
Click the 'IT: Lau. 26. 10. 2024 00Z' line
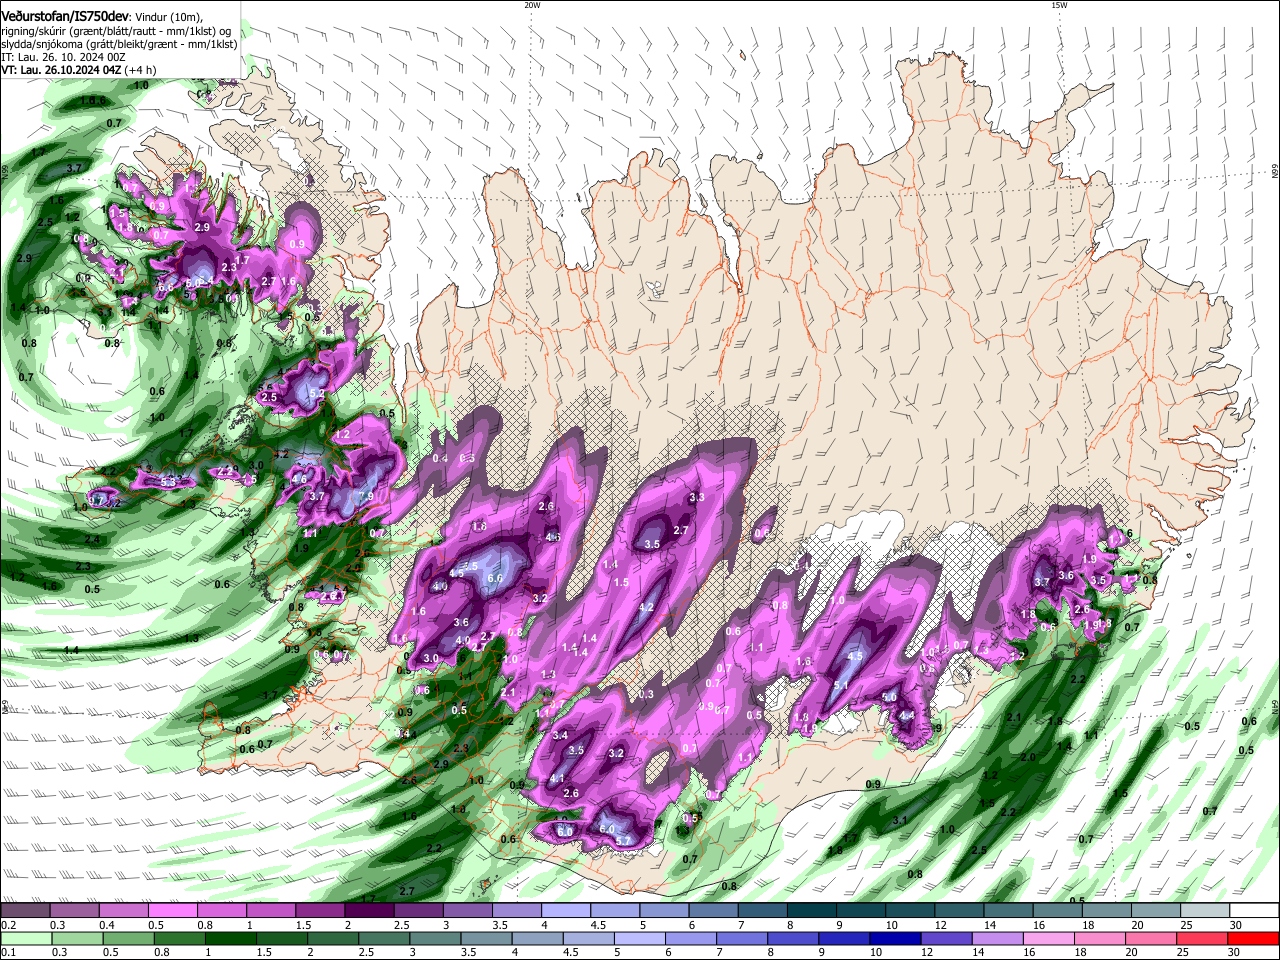(62, 57)
